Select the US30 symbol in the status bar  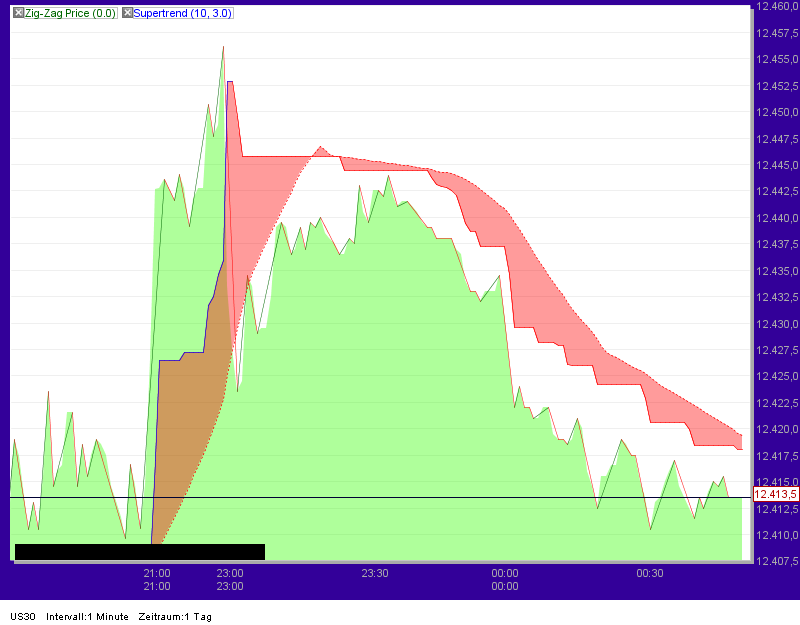tap(22, 617)
